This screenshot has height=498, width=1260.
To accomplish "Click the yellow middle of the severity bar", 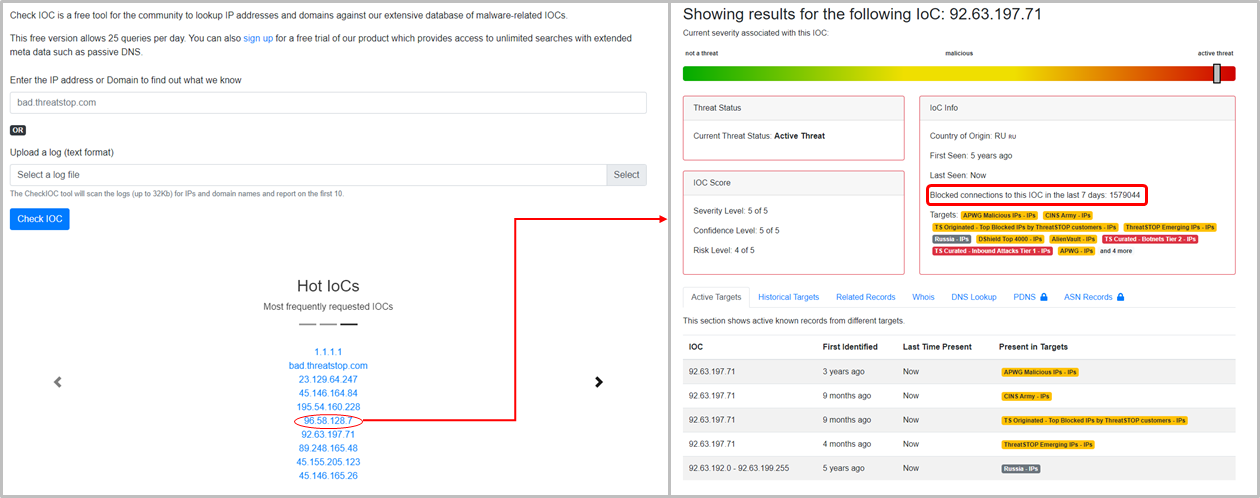I will coord(958,74).
